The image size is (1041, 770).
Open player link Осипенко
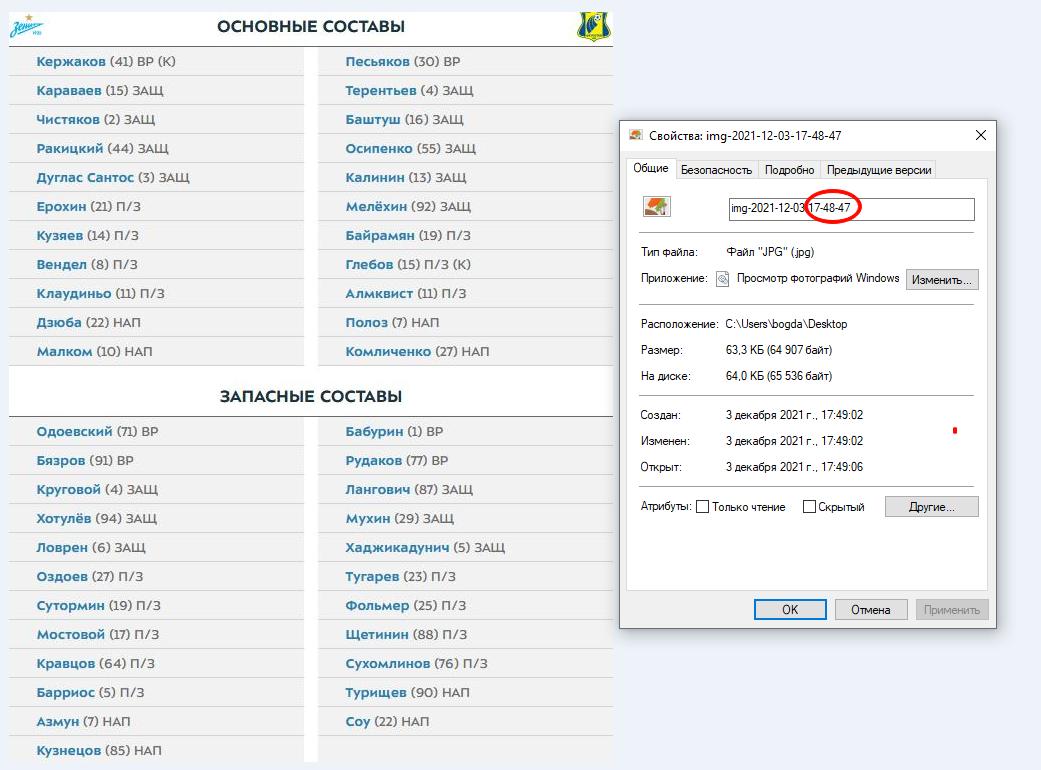click(x=379, y=149)
